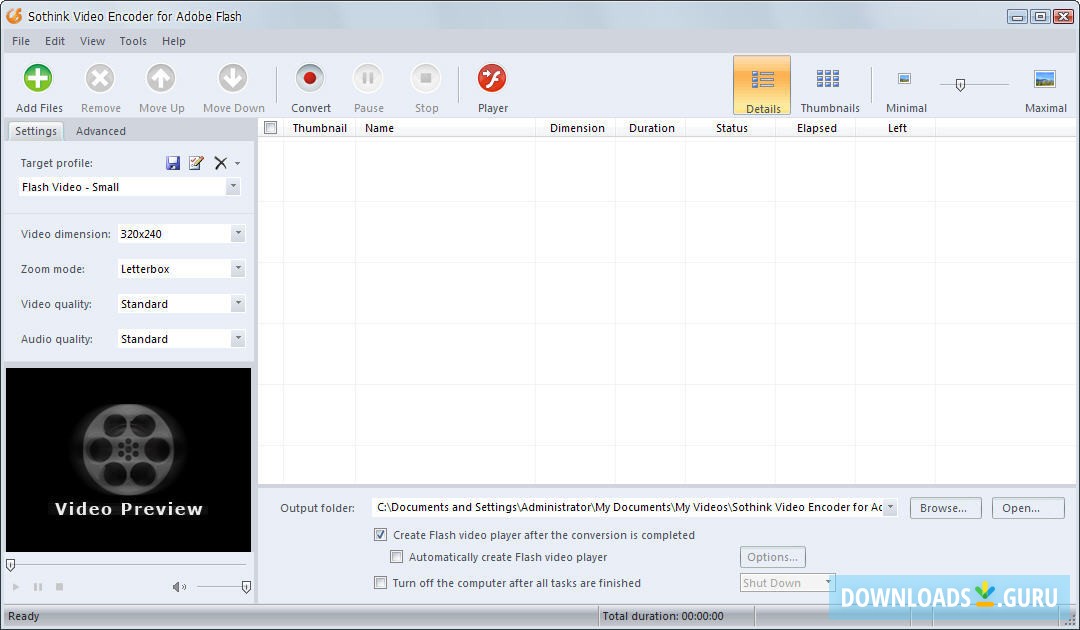
Task: Select the Remove icon on the toolbar
Action: click(99, 77)
